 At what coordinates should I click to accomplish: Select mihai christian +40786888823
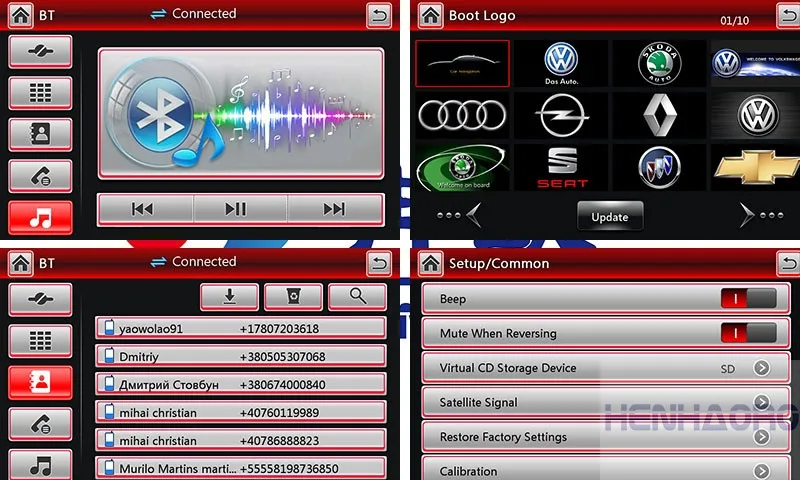click(x=240, y=440)
